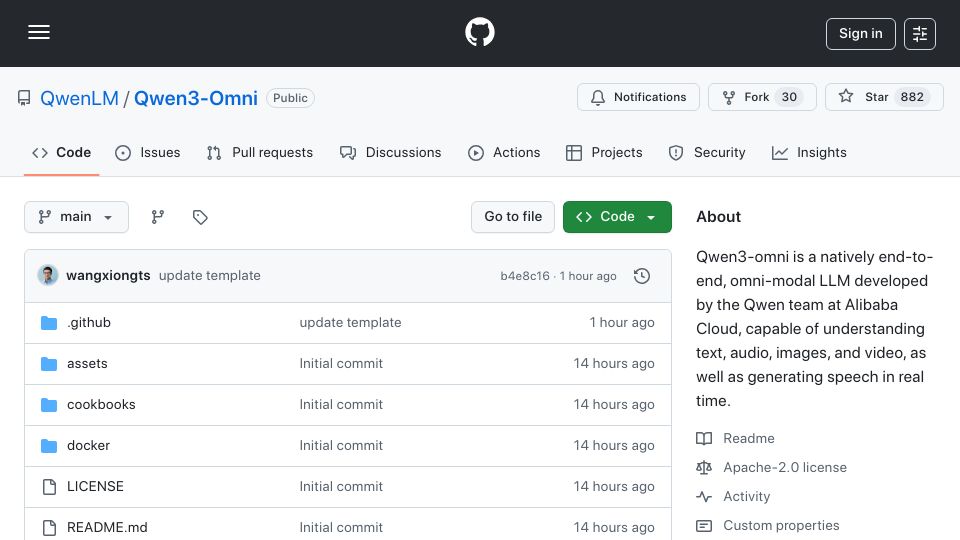
Task: Click the cookbooks row's 'Initial commit' message
Action: (341, 405)
